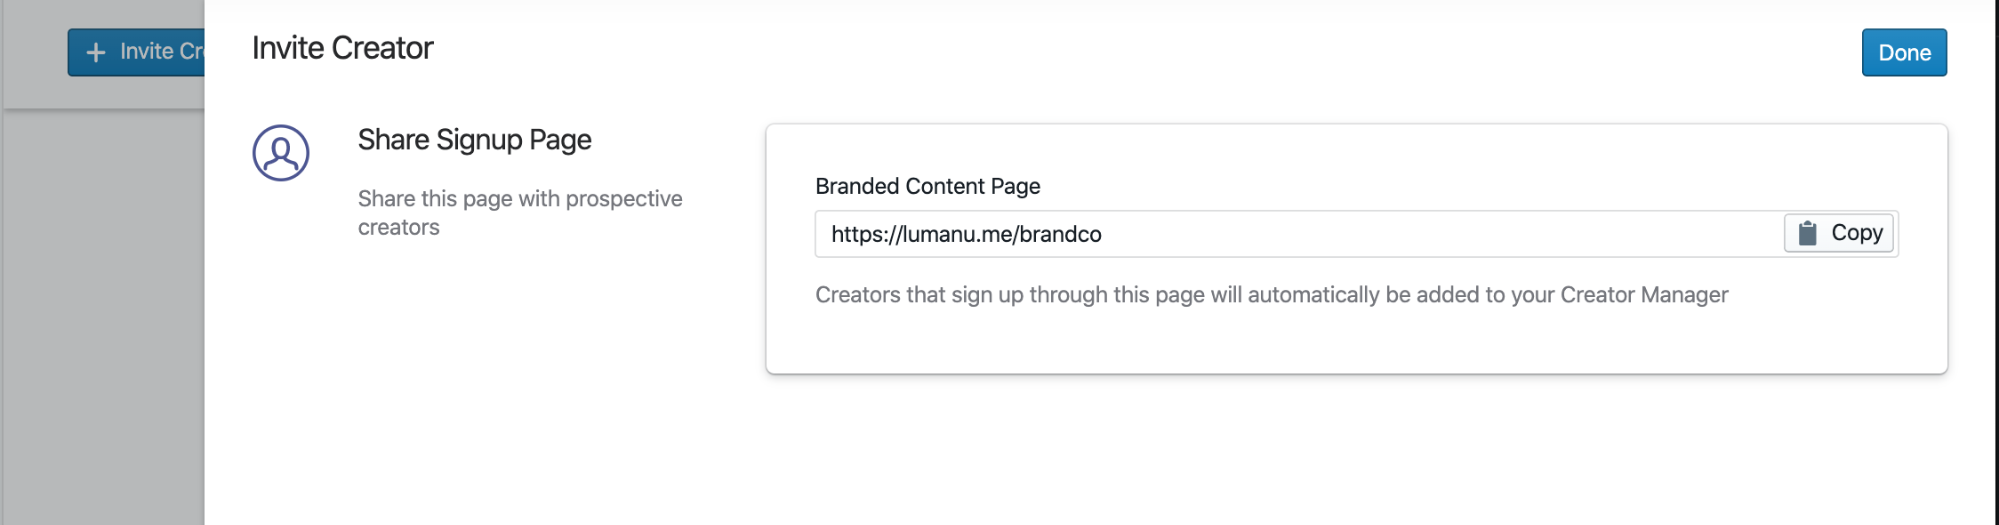Click the Share Signup Page heading
This screenshot has height=525, width=1999.
(x=474, y=140)
